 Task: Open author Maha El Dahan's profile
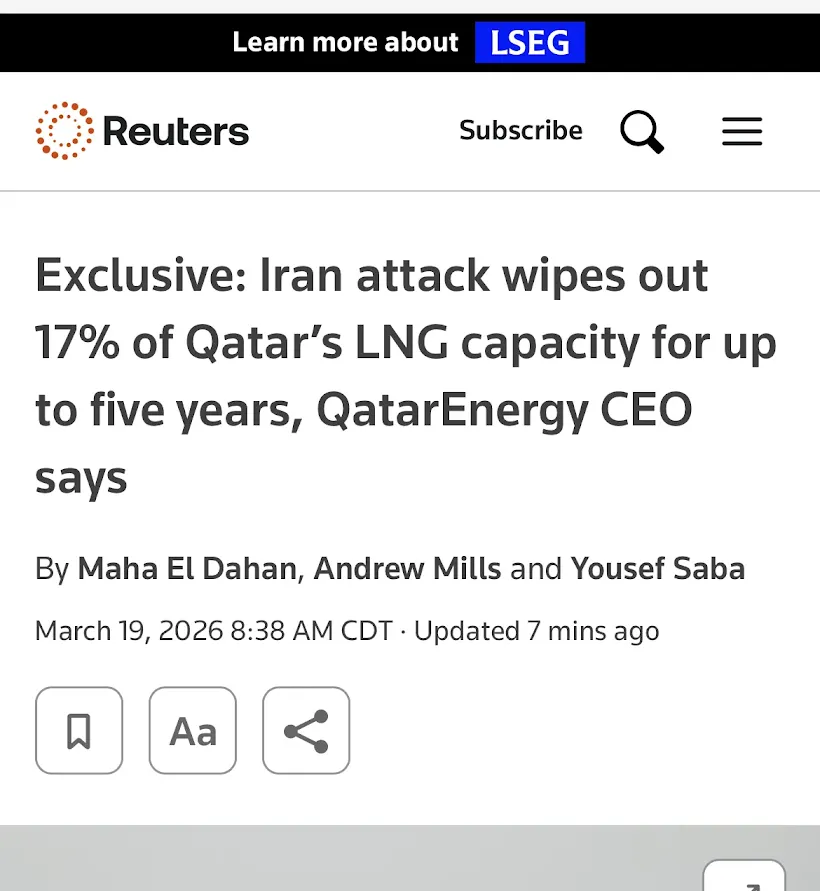[187, 569]
